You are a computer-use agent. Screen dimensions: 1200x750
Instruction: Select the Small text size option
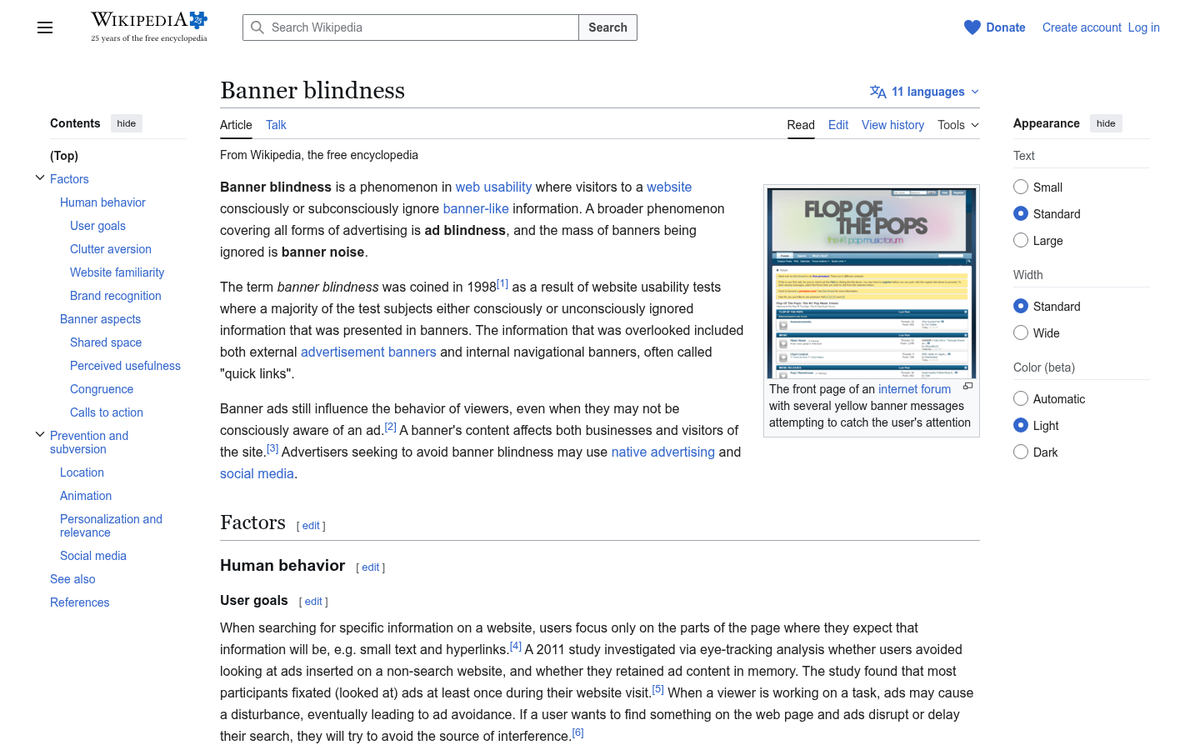click(x=1020, y=187)
